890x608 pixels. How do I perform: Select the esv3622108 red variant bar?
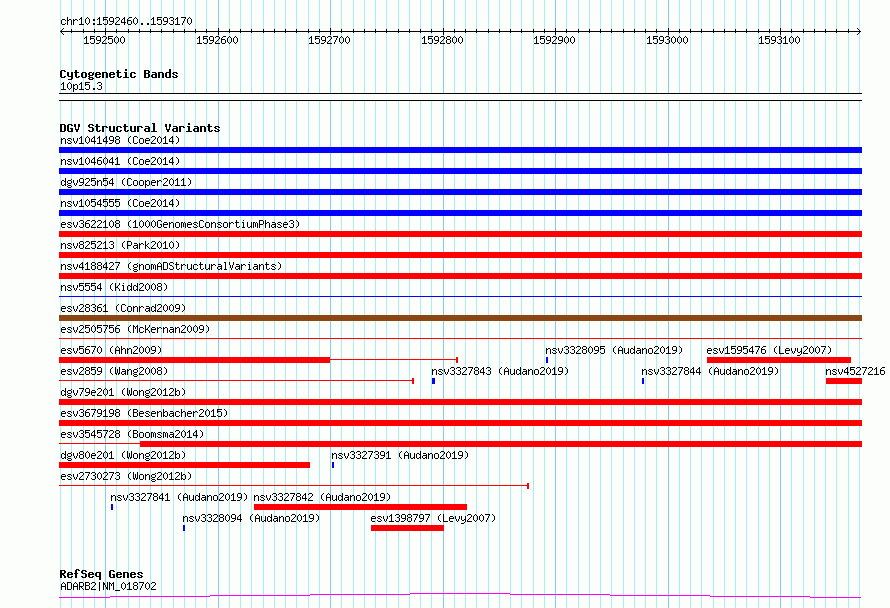[460, 234]
